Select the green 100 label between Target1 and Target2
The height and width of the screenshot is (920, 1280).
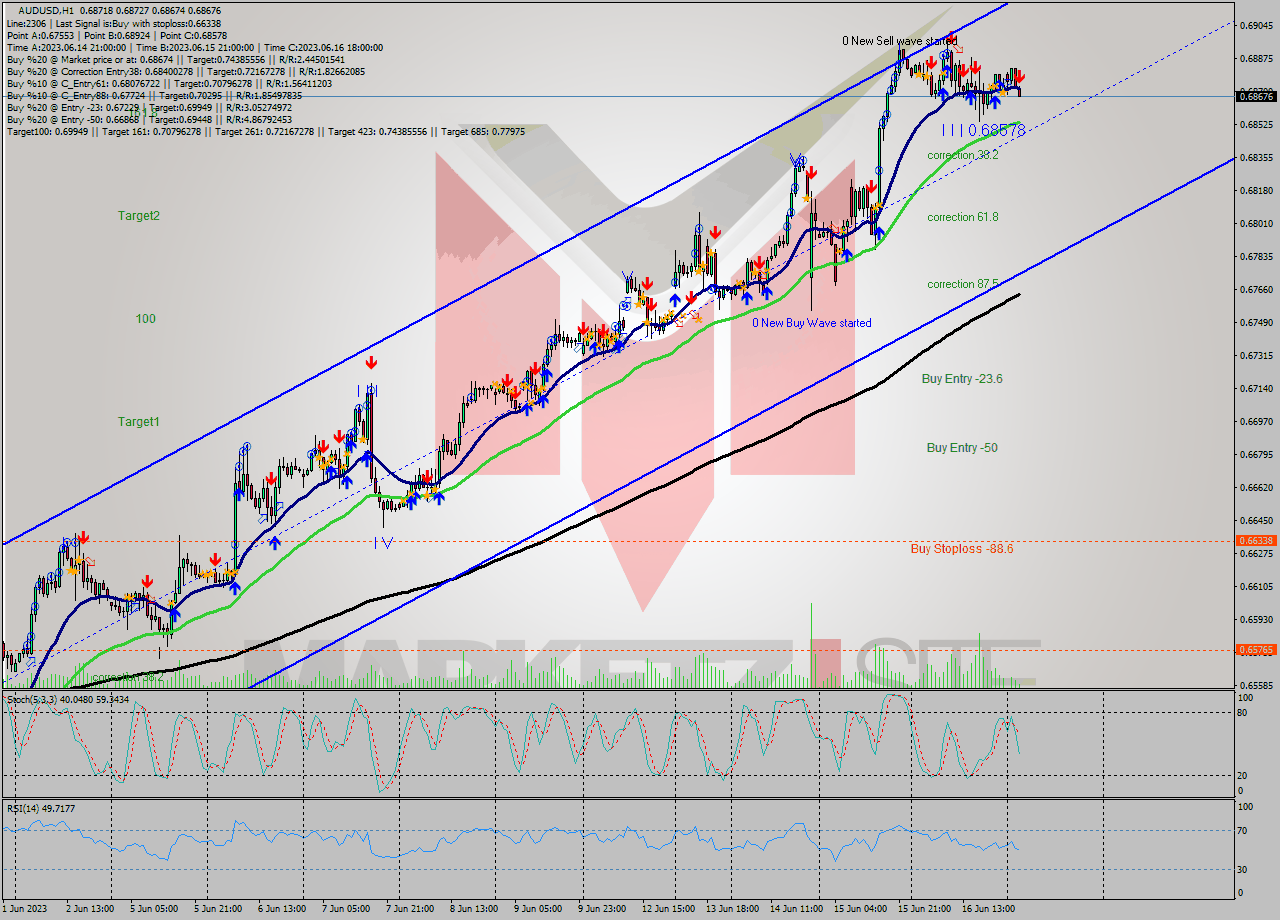146,319
